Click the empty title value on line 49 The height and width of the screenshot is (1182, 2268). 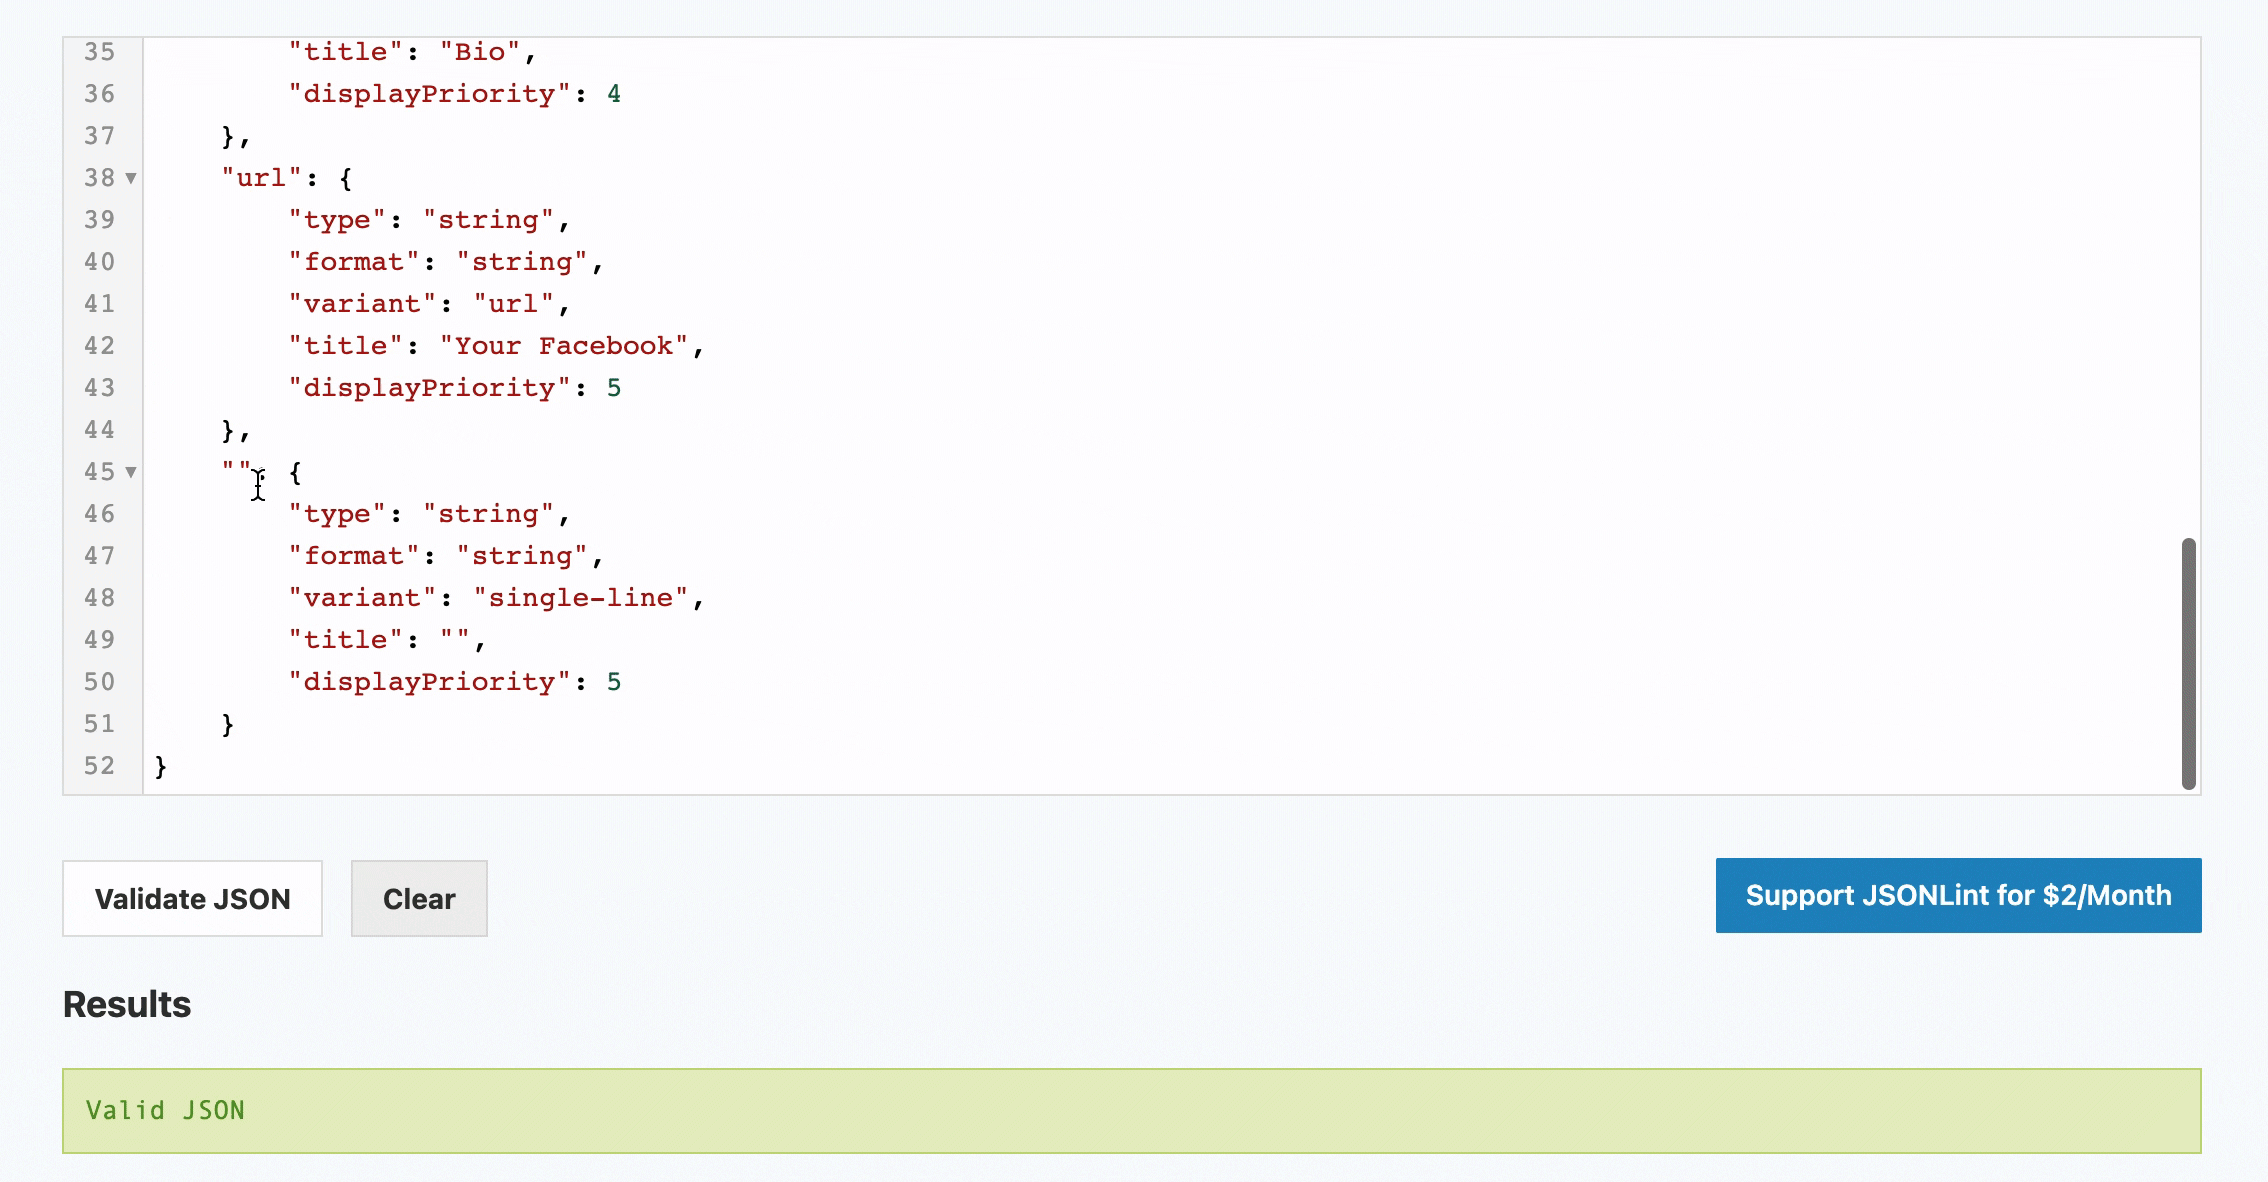455,640
